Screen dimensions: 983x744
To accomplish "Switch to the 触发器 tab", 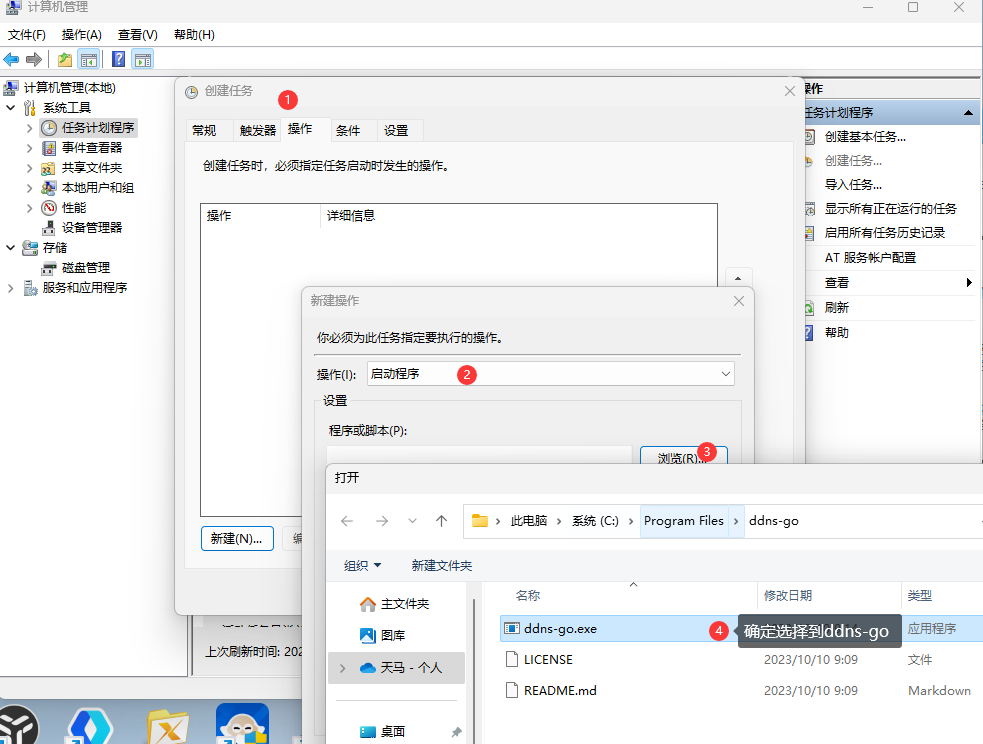I will coord(258,130).
